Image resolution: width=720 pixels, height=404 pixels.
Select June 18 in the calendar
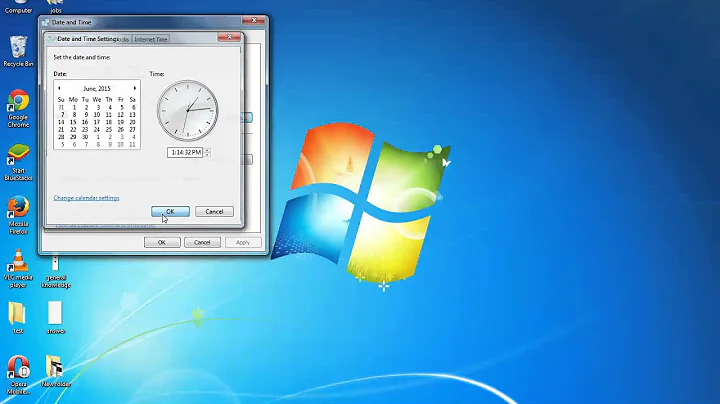click(109, 122)
